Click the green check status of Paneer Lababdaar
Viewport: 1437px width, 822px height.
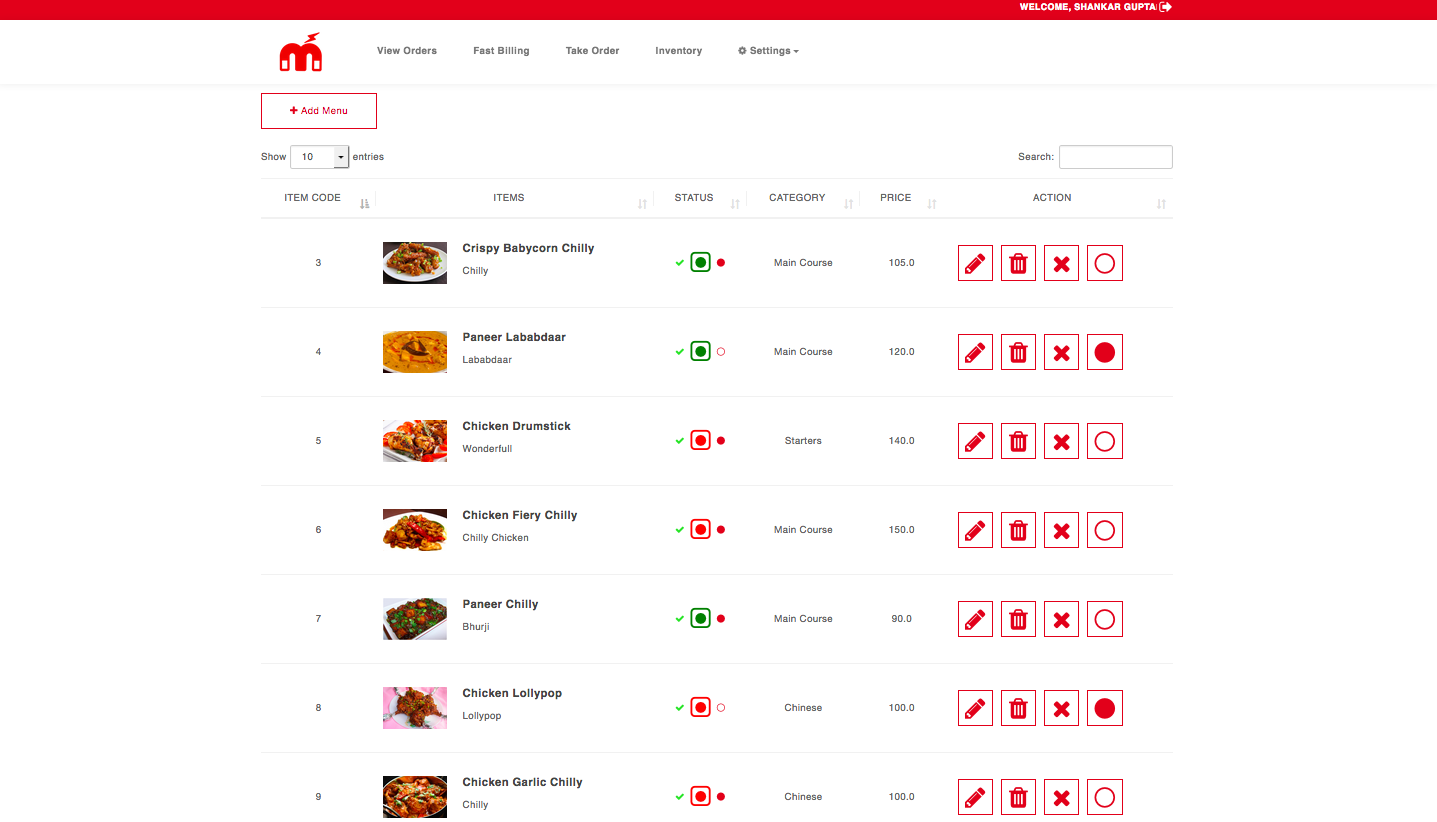pos(680,352)
